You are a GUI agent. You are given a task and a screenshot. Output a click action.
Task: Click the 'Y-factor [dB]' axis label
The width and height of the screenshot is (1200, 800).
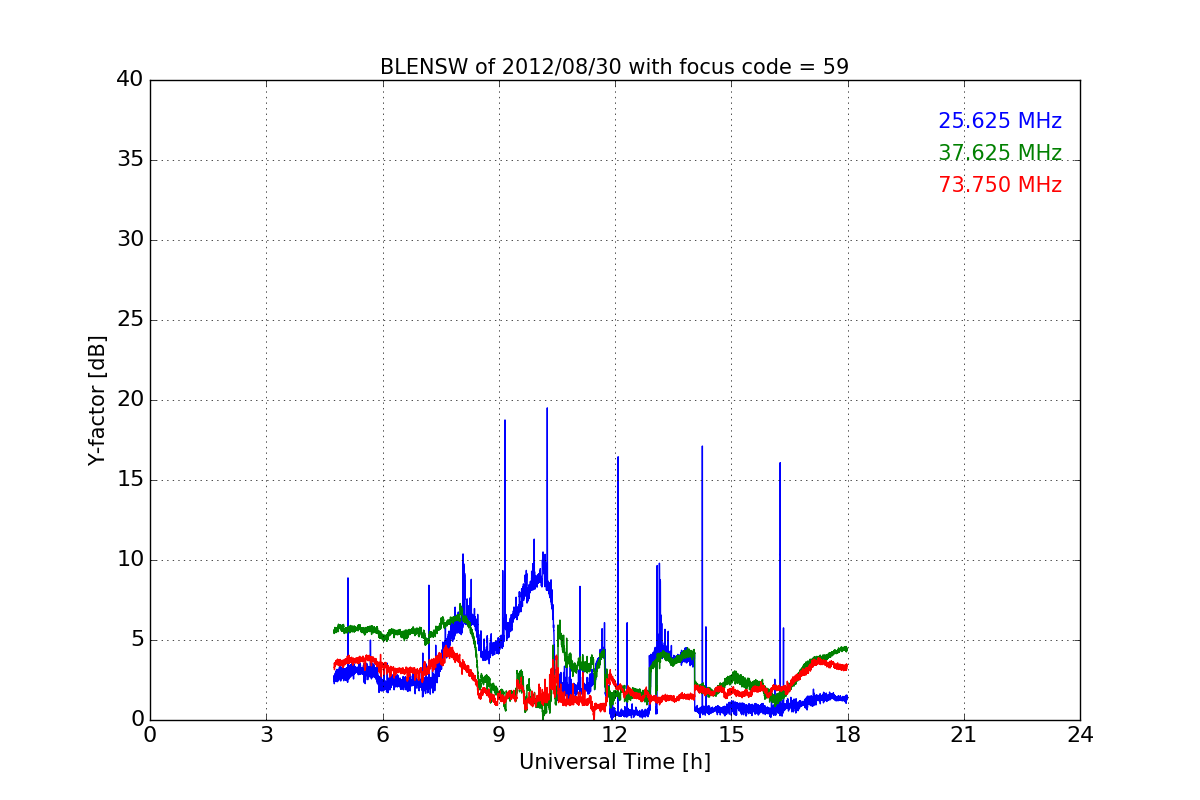[x=97, y=400]
